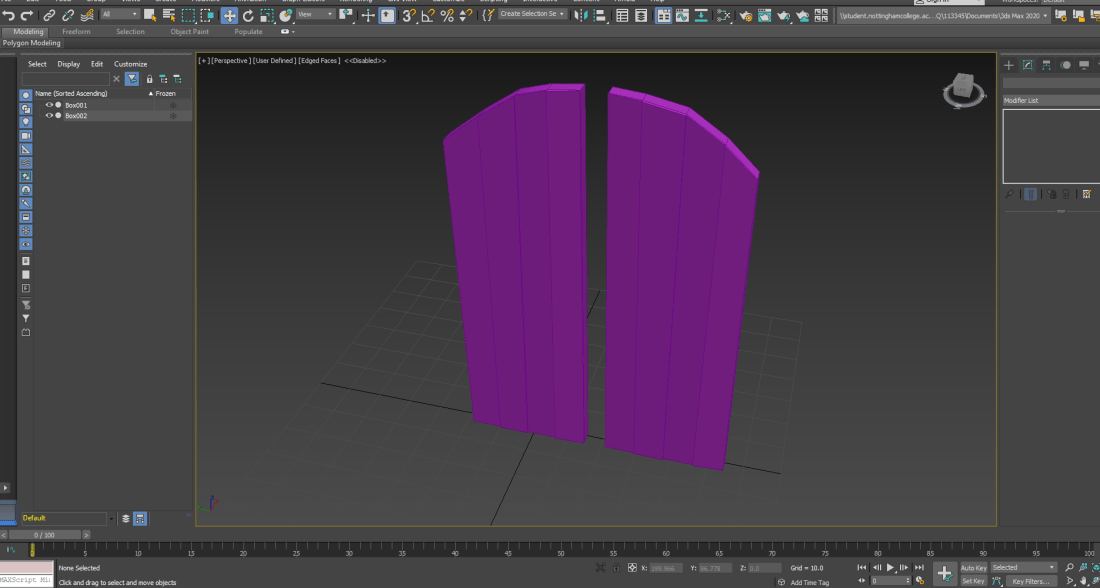Click the Angle Snap toggle icon
1100x588 pixels.
pyautogui.click(x=428, y=15)
